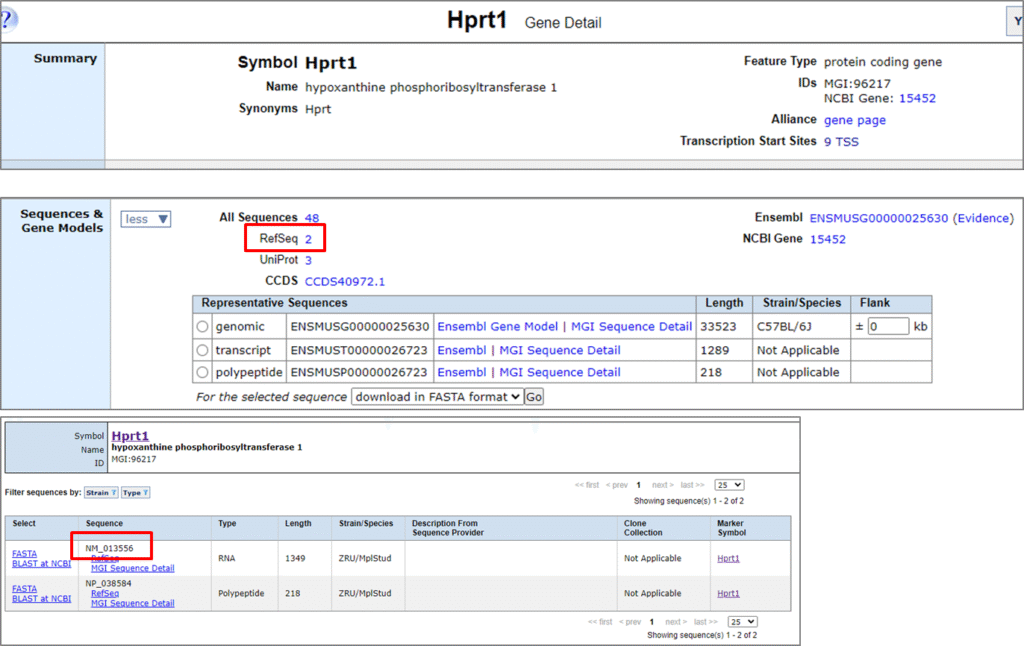Click the CCDS40972.1 link
The width and height of the screenshot is (1024, 646).
pyautogui.click(x=344, y=282)
